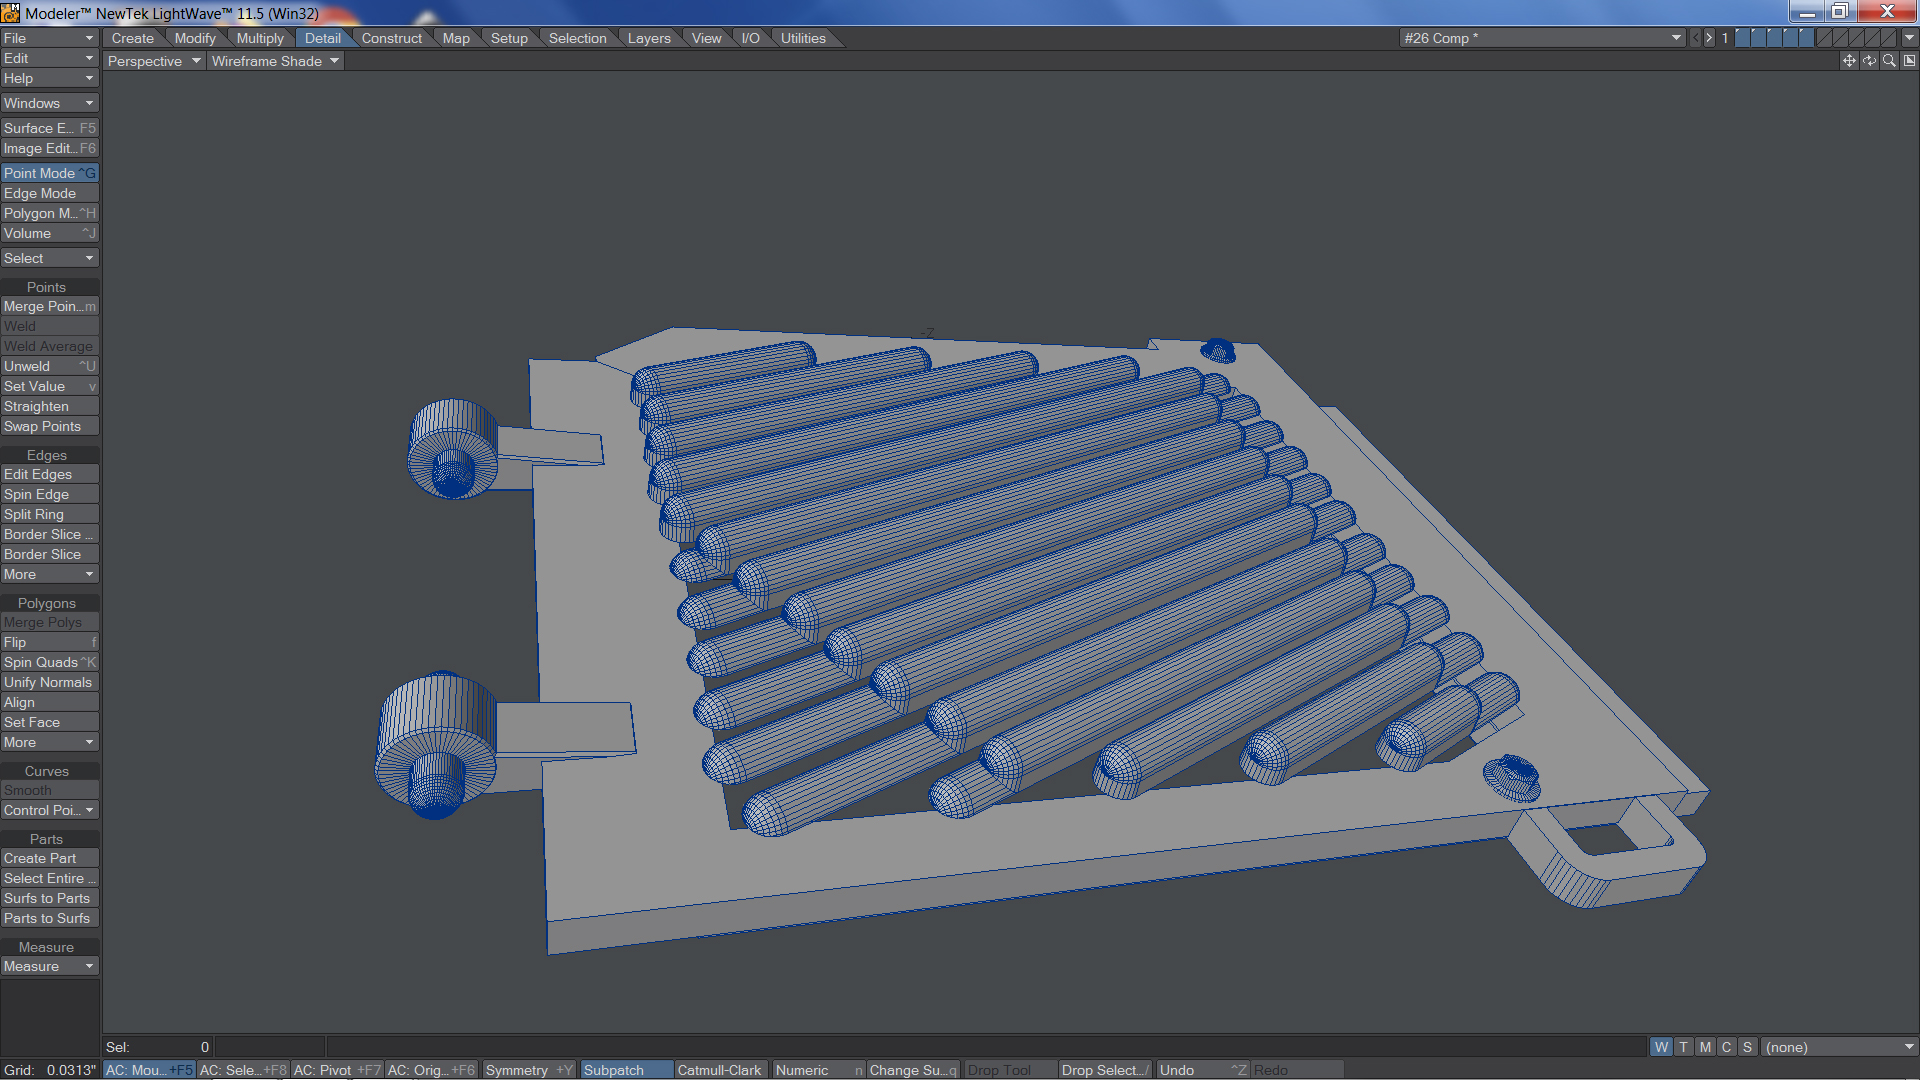Click Merge Points button
The width and height of the screenshot is (1920, 1080).
[49, 306]
